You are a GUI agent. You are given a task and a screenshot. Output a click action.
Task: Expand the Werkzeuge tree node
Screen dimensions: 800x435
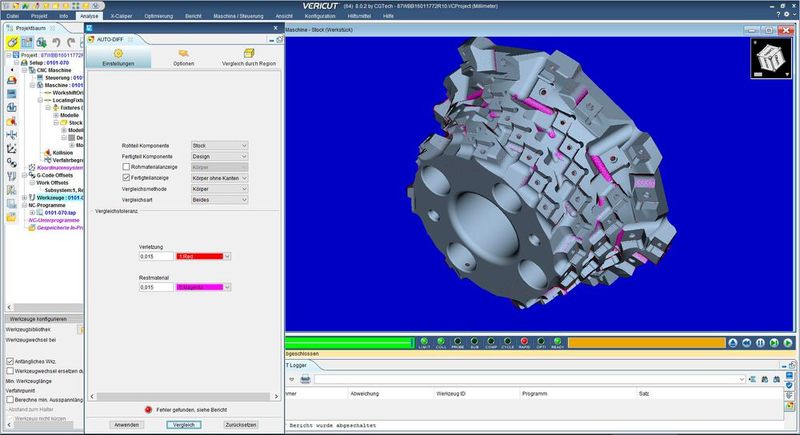point(24,197)
